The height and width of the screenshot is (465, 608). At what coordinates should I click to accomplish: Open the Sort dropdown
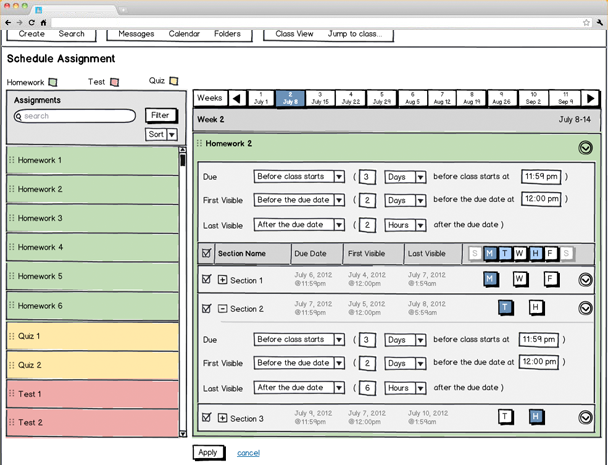coord(162,134)
